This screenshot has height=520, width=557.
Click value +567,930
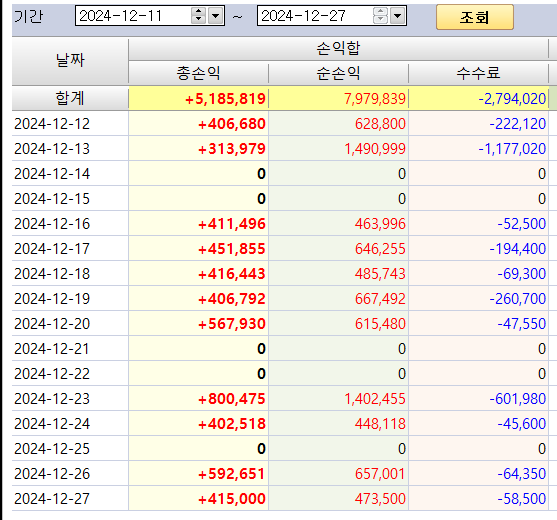click(x=232, y=324)
